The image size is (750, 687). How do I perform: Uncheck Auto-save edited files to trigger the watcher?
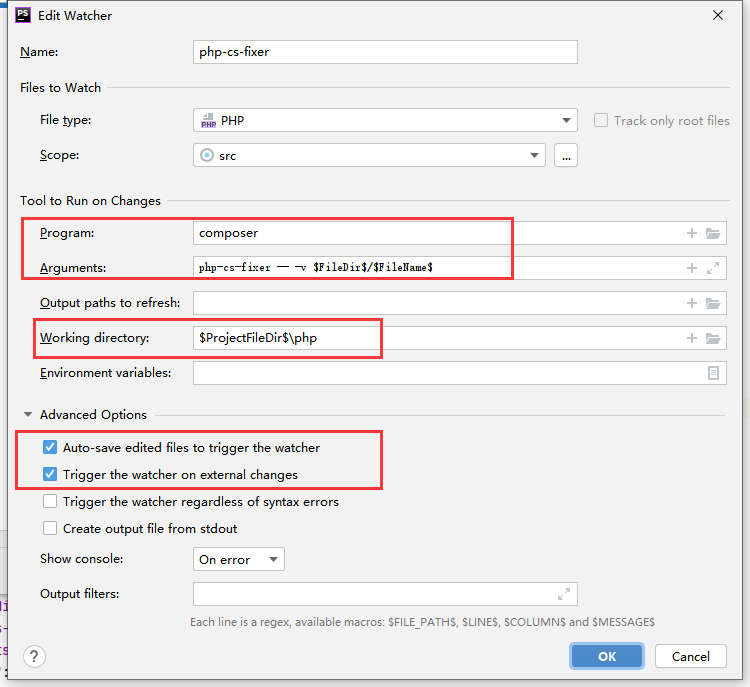50,447
